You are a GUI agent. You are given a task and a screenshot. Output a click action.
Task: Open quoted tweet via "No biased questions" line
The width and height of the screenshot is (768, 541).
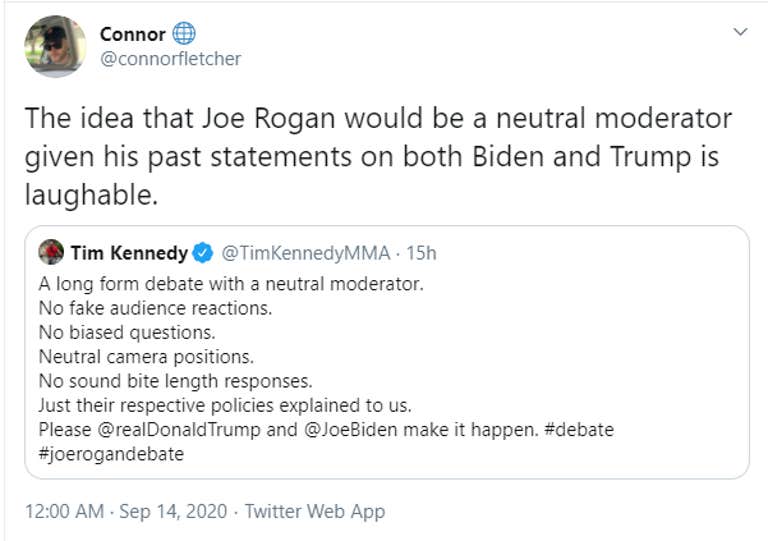127,332
